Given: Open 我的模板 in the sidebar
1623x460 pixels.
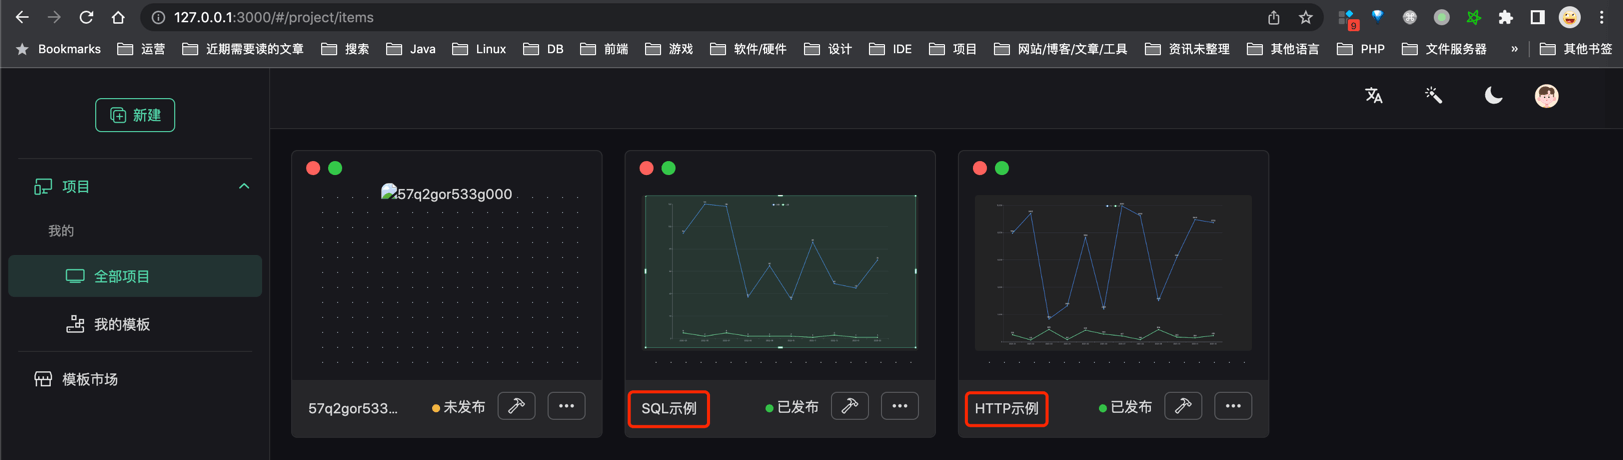Looking at the screenshot, I should point(121,324).
